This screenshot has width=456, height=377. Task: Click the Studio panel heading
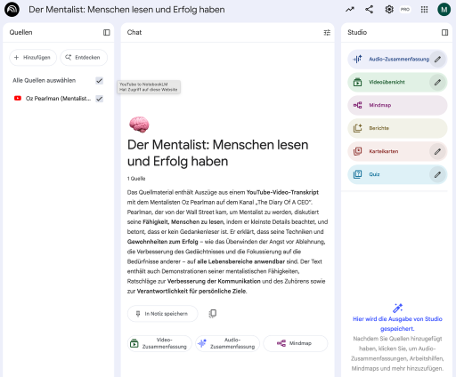357,32
